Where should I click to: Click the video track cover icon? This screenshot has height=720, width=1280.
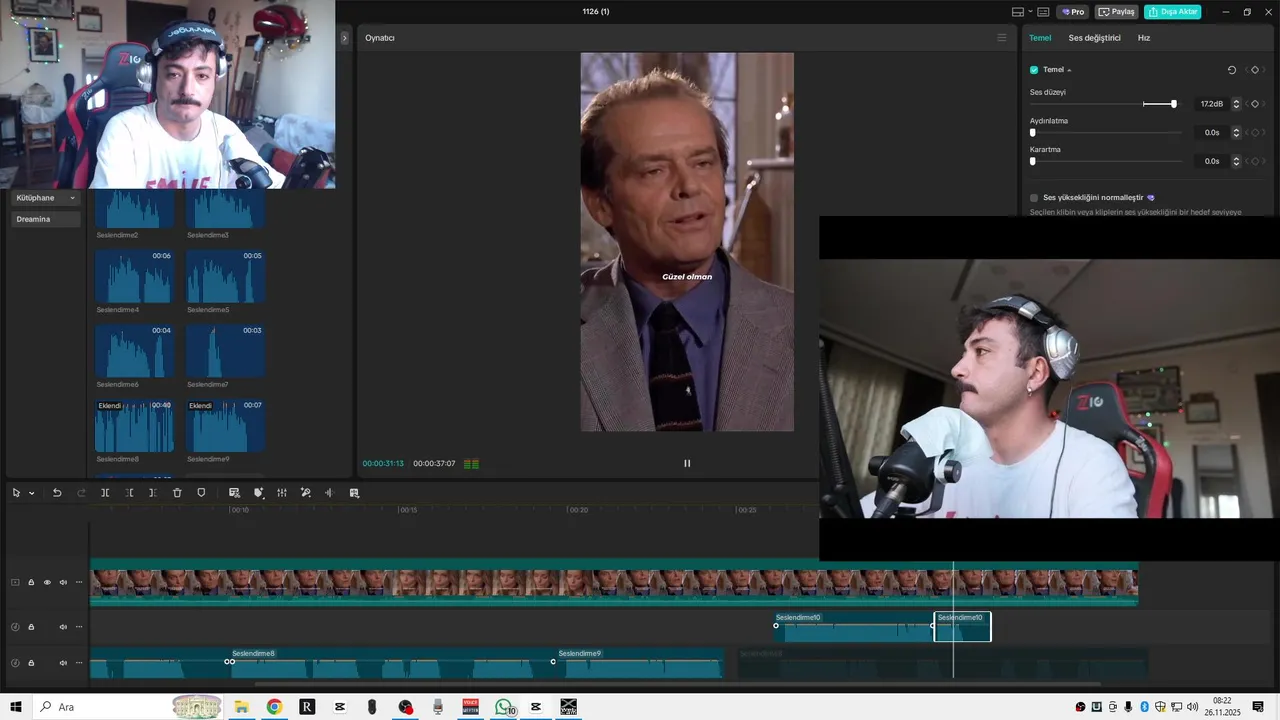click(15, 582)
